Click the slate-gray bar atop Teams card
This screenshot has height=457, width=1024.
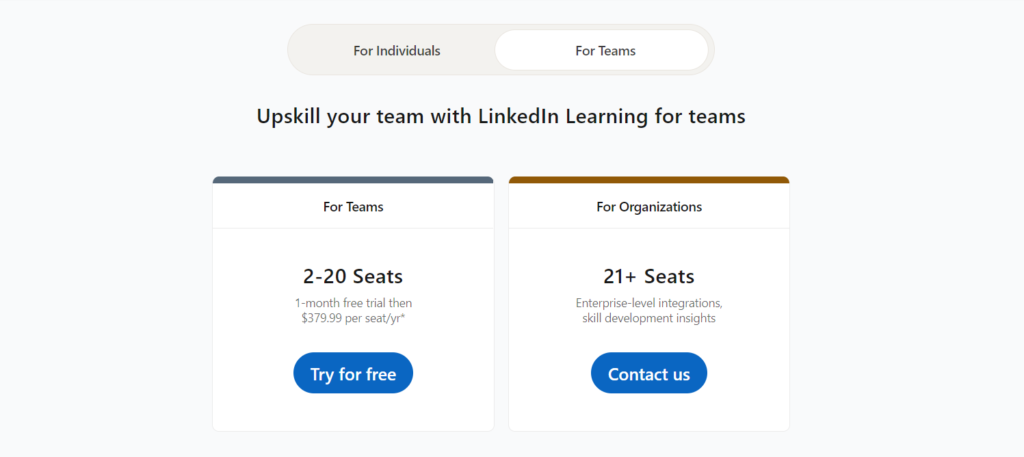pyautogui.click(x=353, y=180)
